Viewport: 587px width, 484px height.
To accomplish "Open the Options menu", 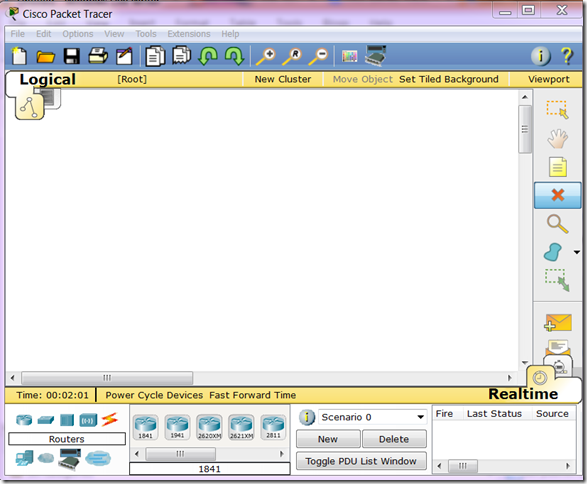I will tap(78, 34).
